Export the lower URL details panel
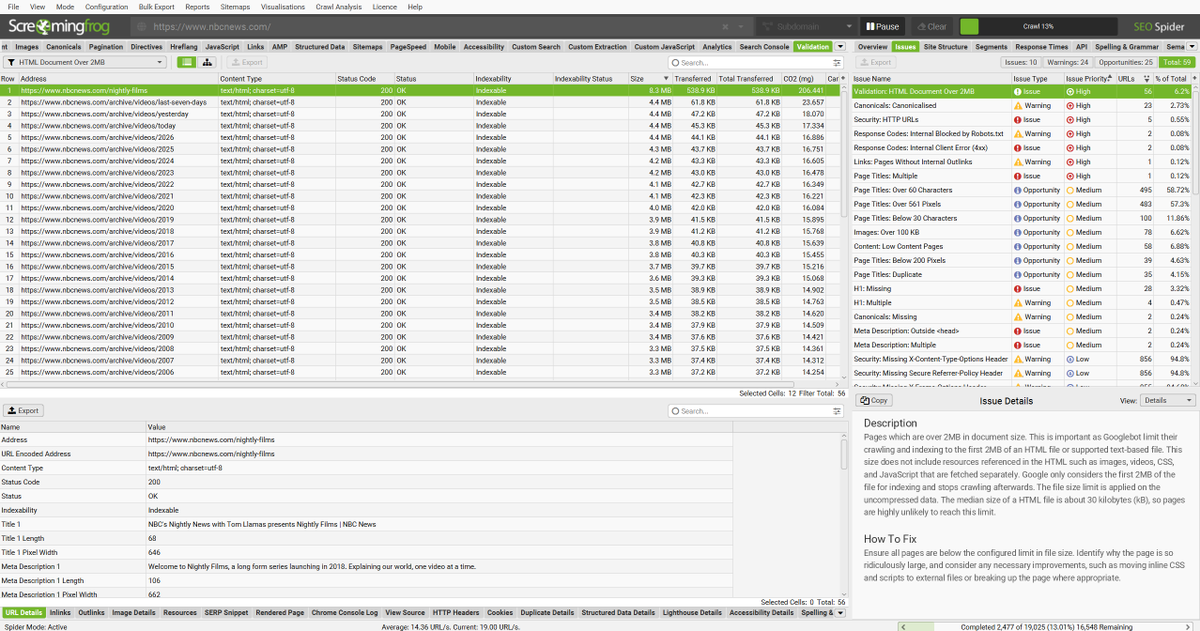The image size is (1200, 631). pos(23,410)
